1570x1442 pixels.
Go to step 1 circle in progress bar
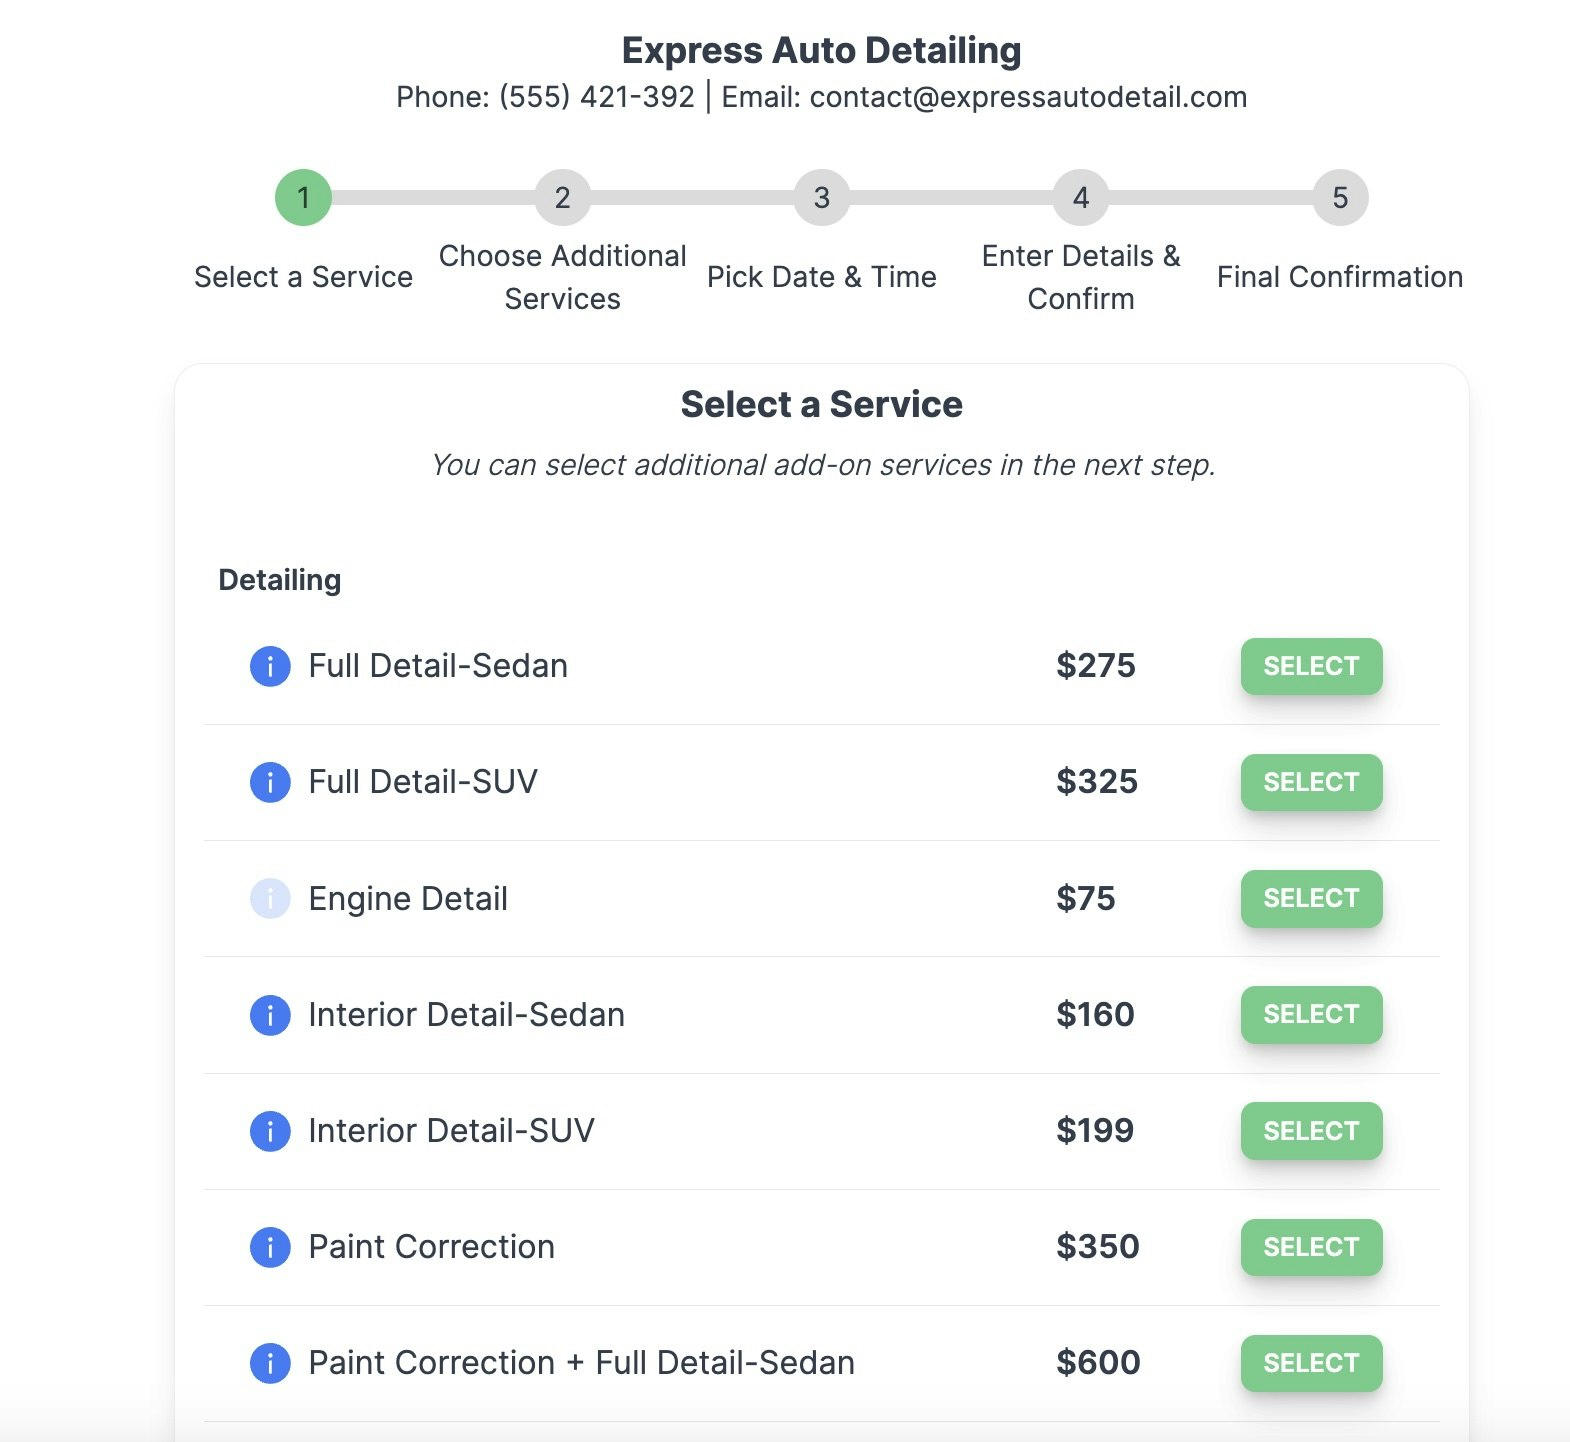(303, 198)
